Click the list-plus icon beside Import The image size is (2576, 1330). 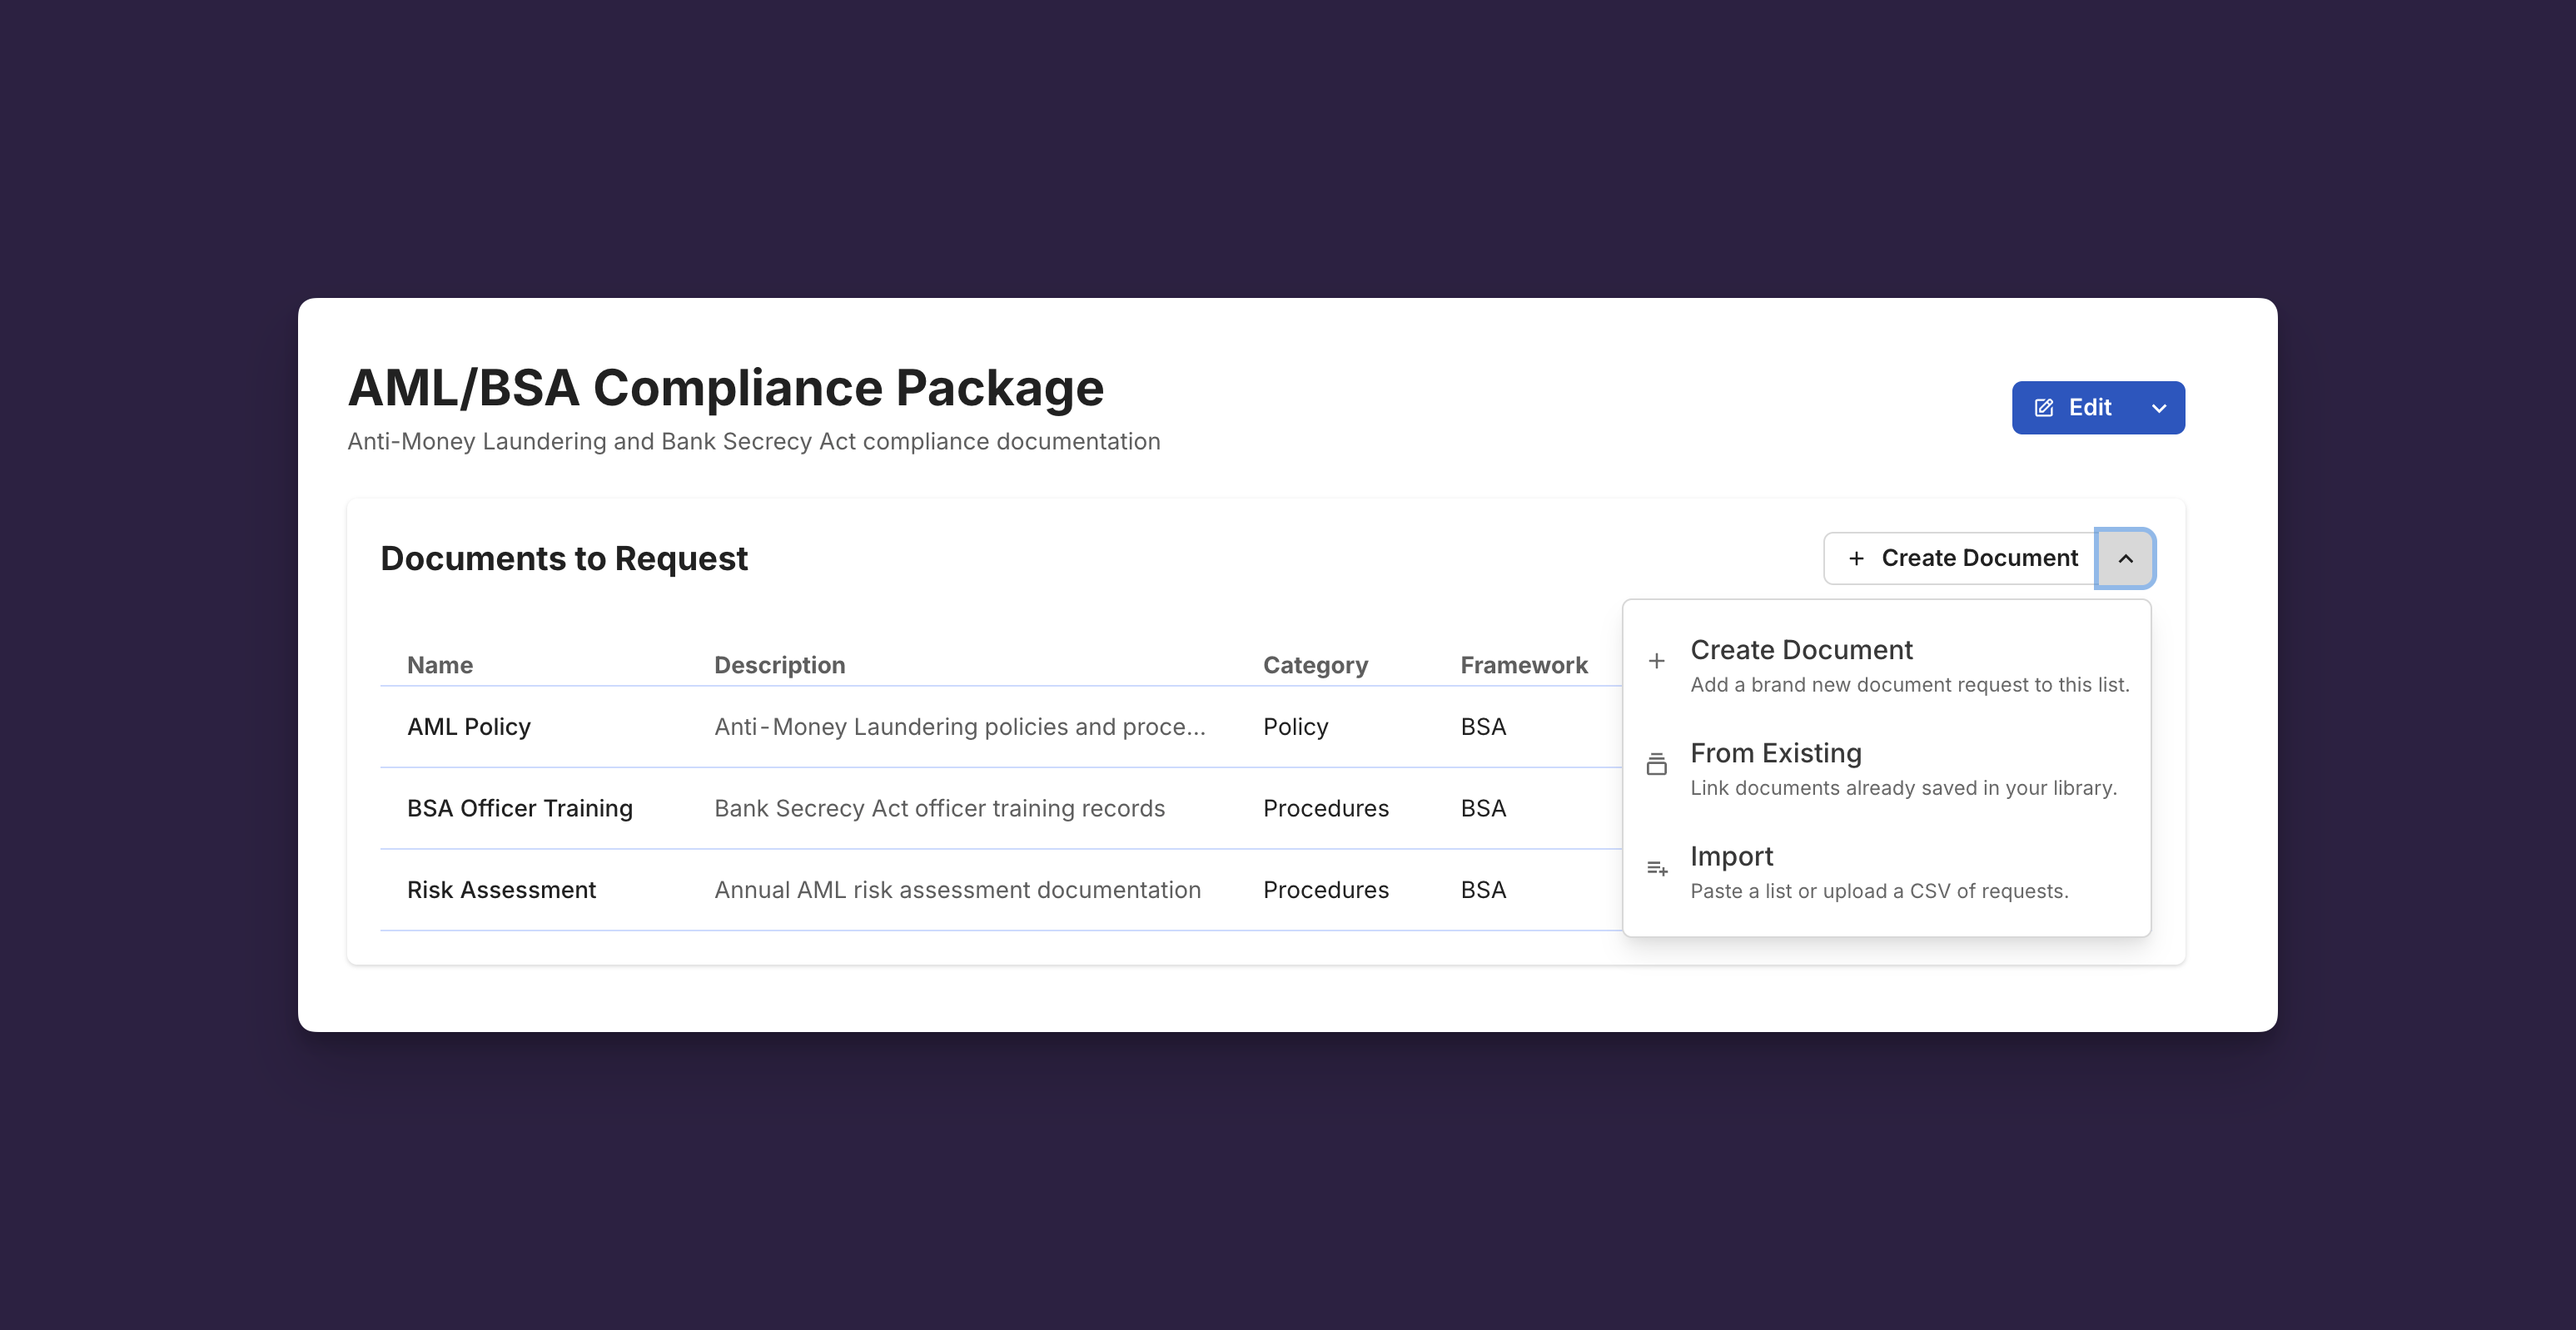1657,868
